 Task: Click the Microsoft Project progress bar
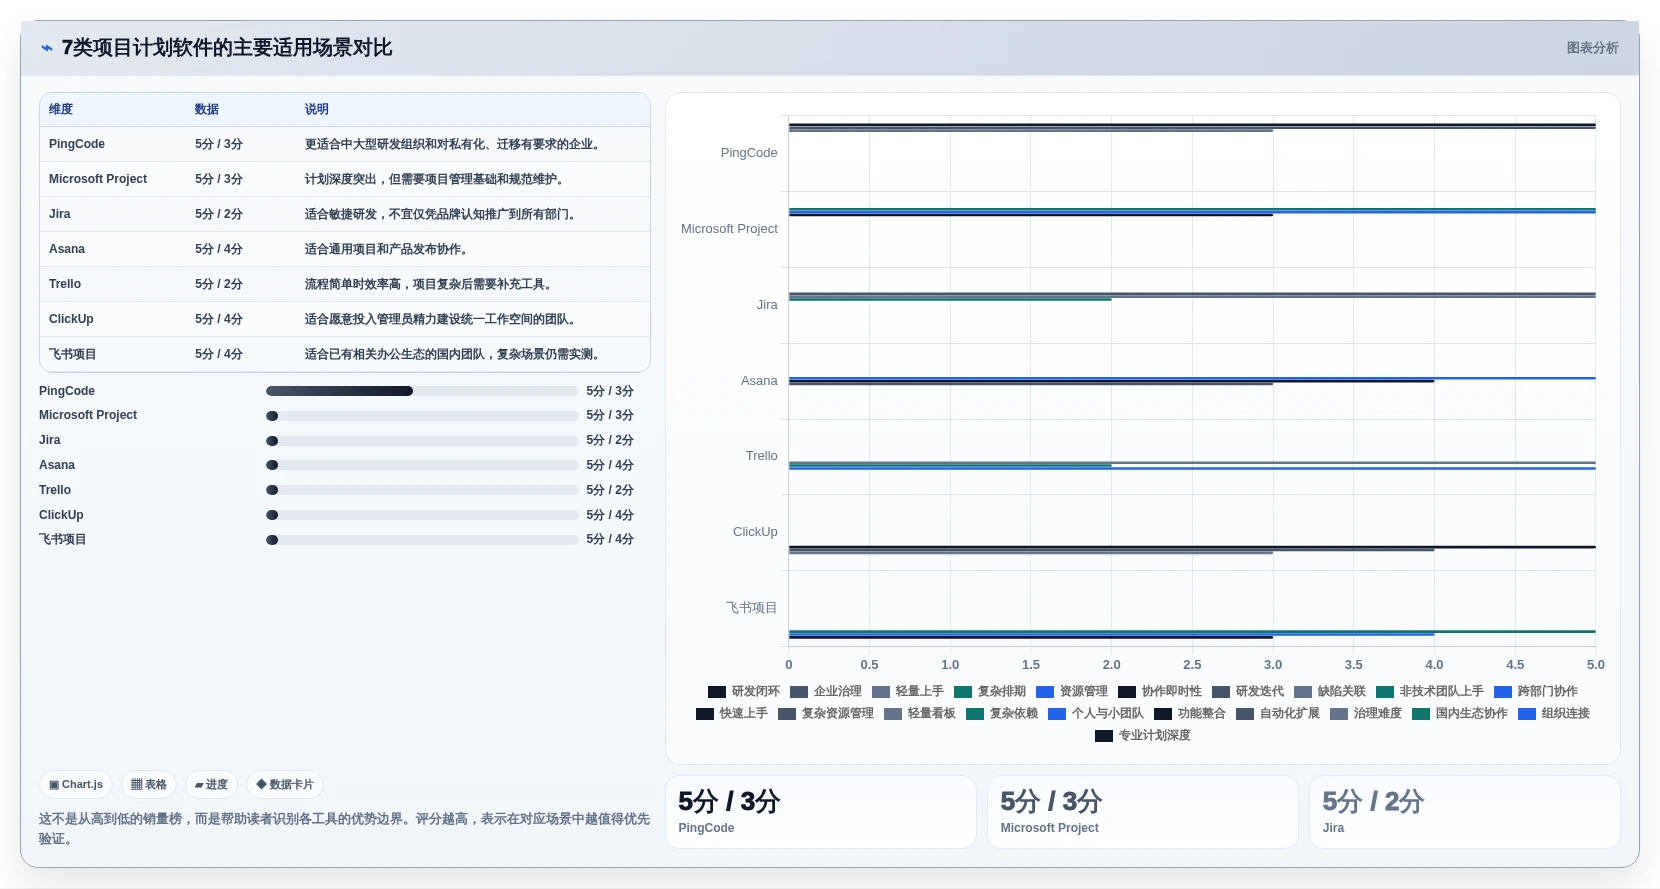click(x=422, y=416)
